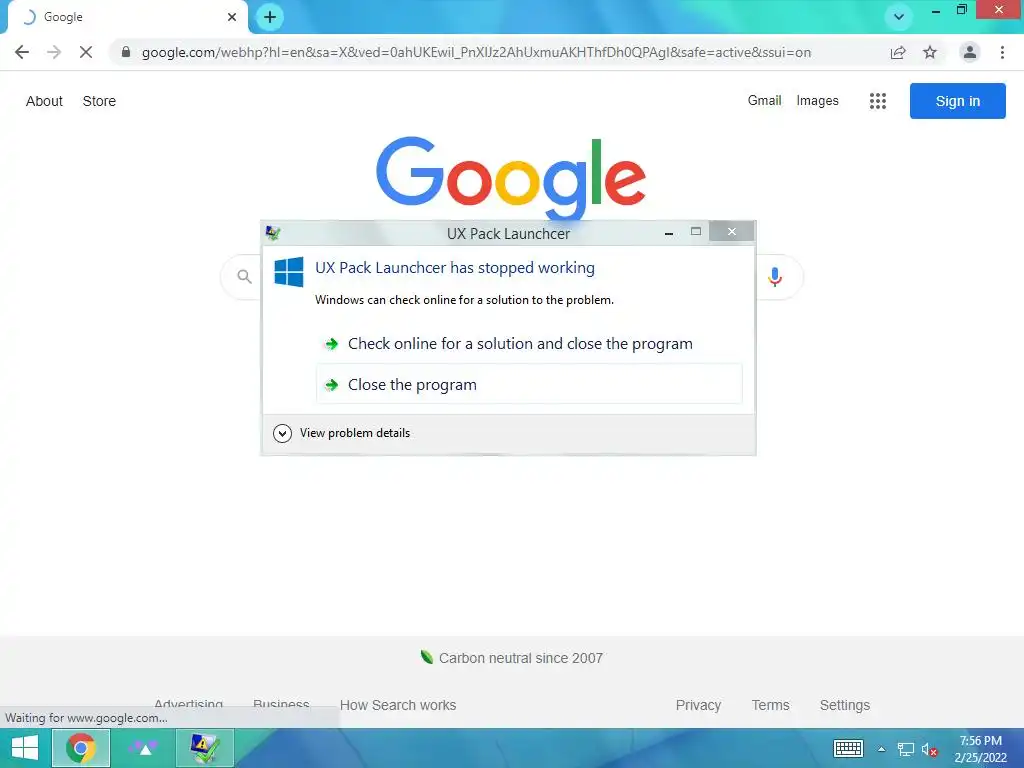Screen dimensions: 1024x768
Task: Click 'UX Pack Launcher has stopped working' heading
Action: tap(455, 268)
